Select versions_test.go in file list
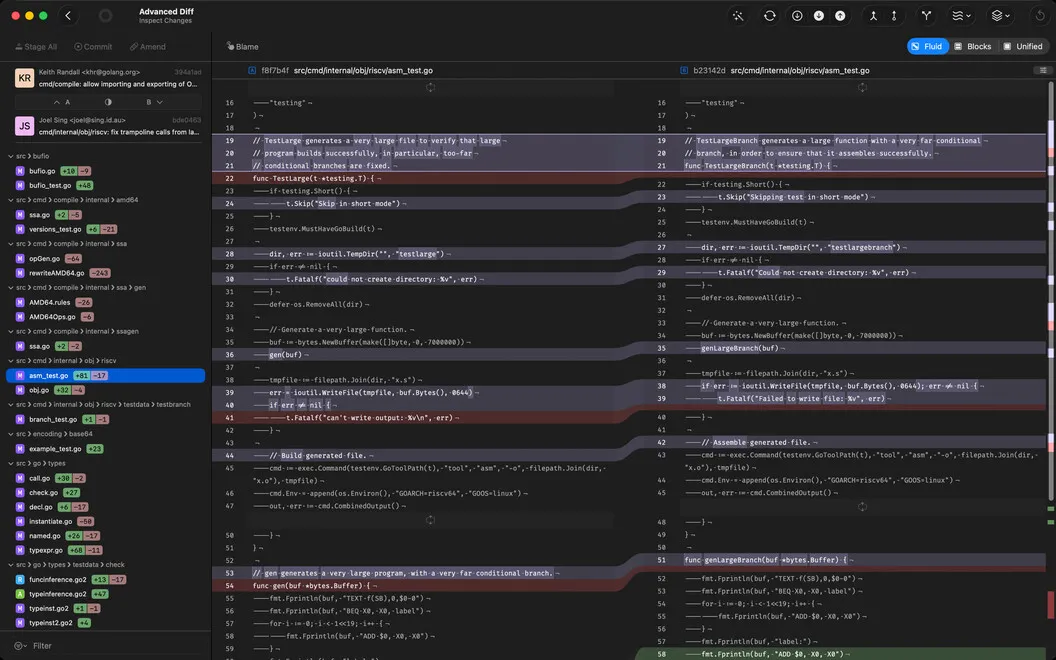This screenshot has height=660, width=1056. [x=105, y=229]
